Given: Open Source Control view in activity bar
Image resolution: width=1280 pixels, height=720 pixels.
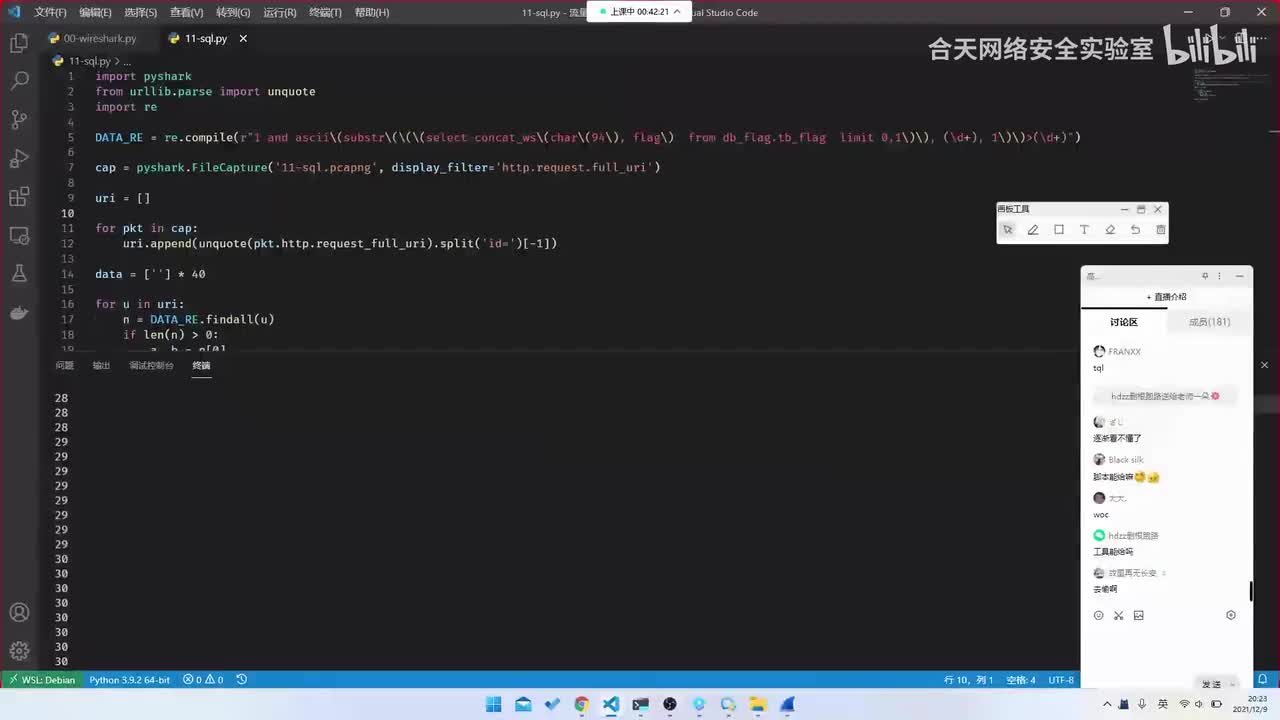Looking at the screenshot, I should [x=19, y=120].
